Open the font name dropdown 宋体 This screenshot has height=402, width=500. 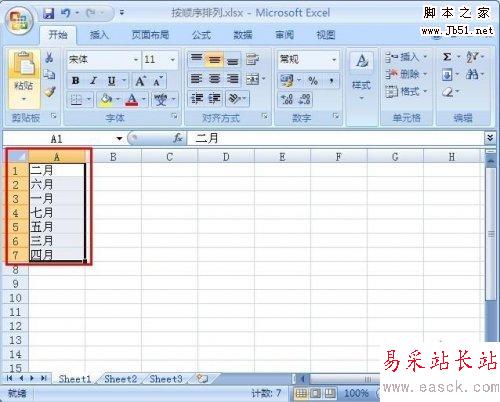tap(136, 60)
